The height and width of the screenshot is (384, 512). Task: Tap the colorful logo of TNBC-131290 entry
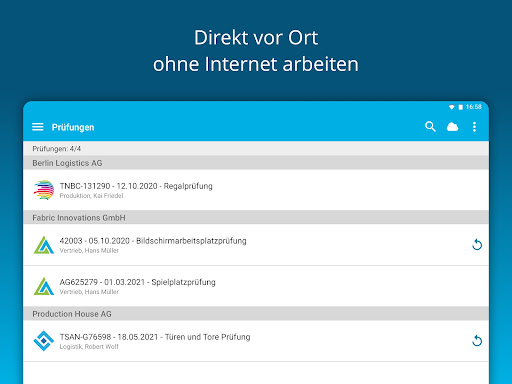44,190
